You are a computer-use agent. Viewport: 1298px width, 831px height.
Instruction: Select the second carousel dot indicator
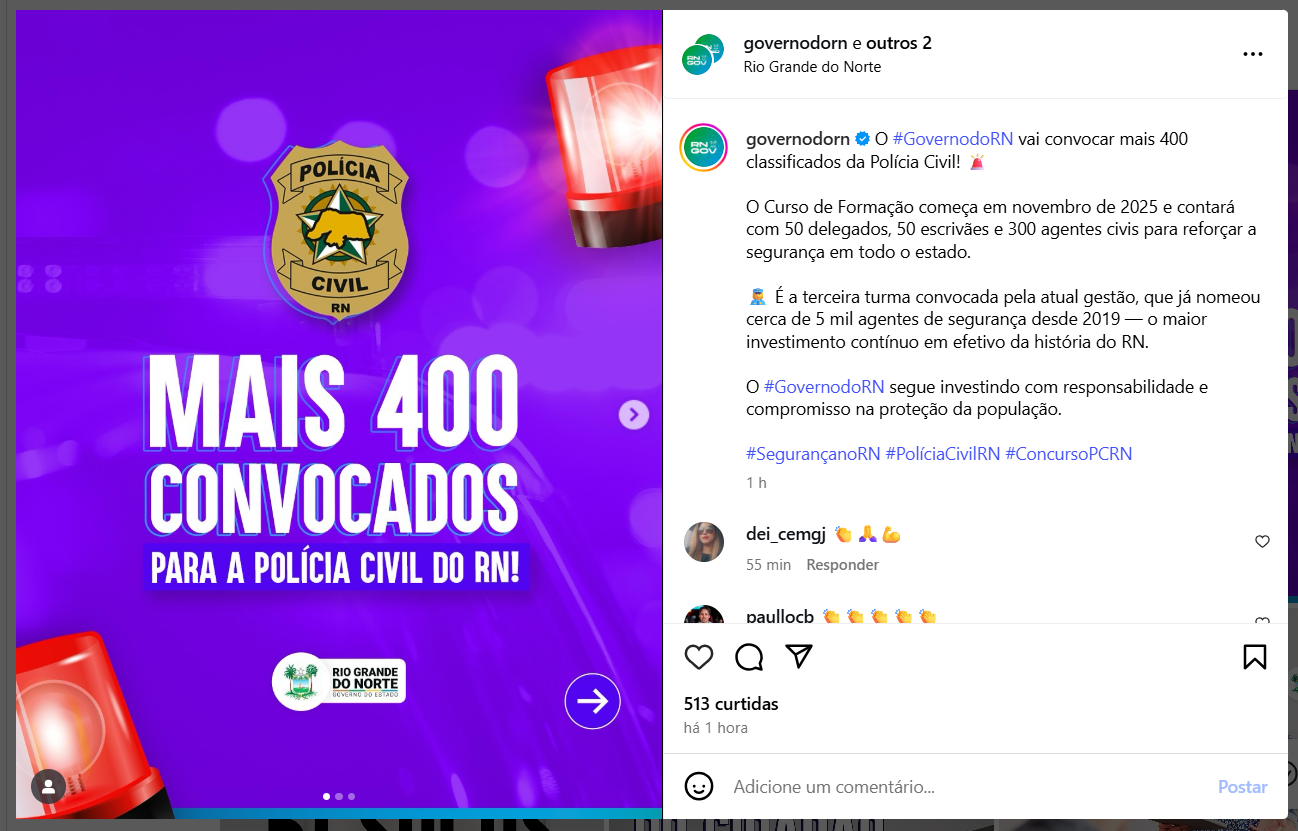pyautogui.click(x=339, y=797)
